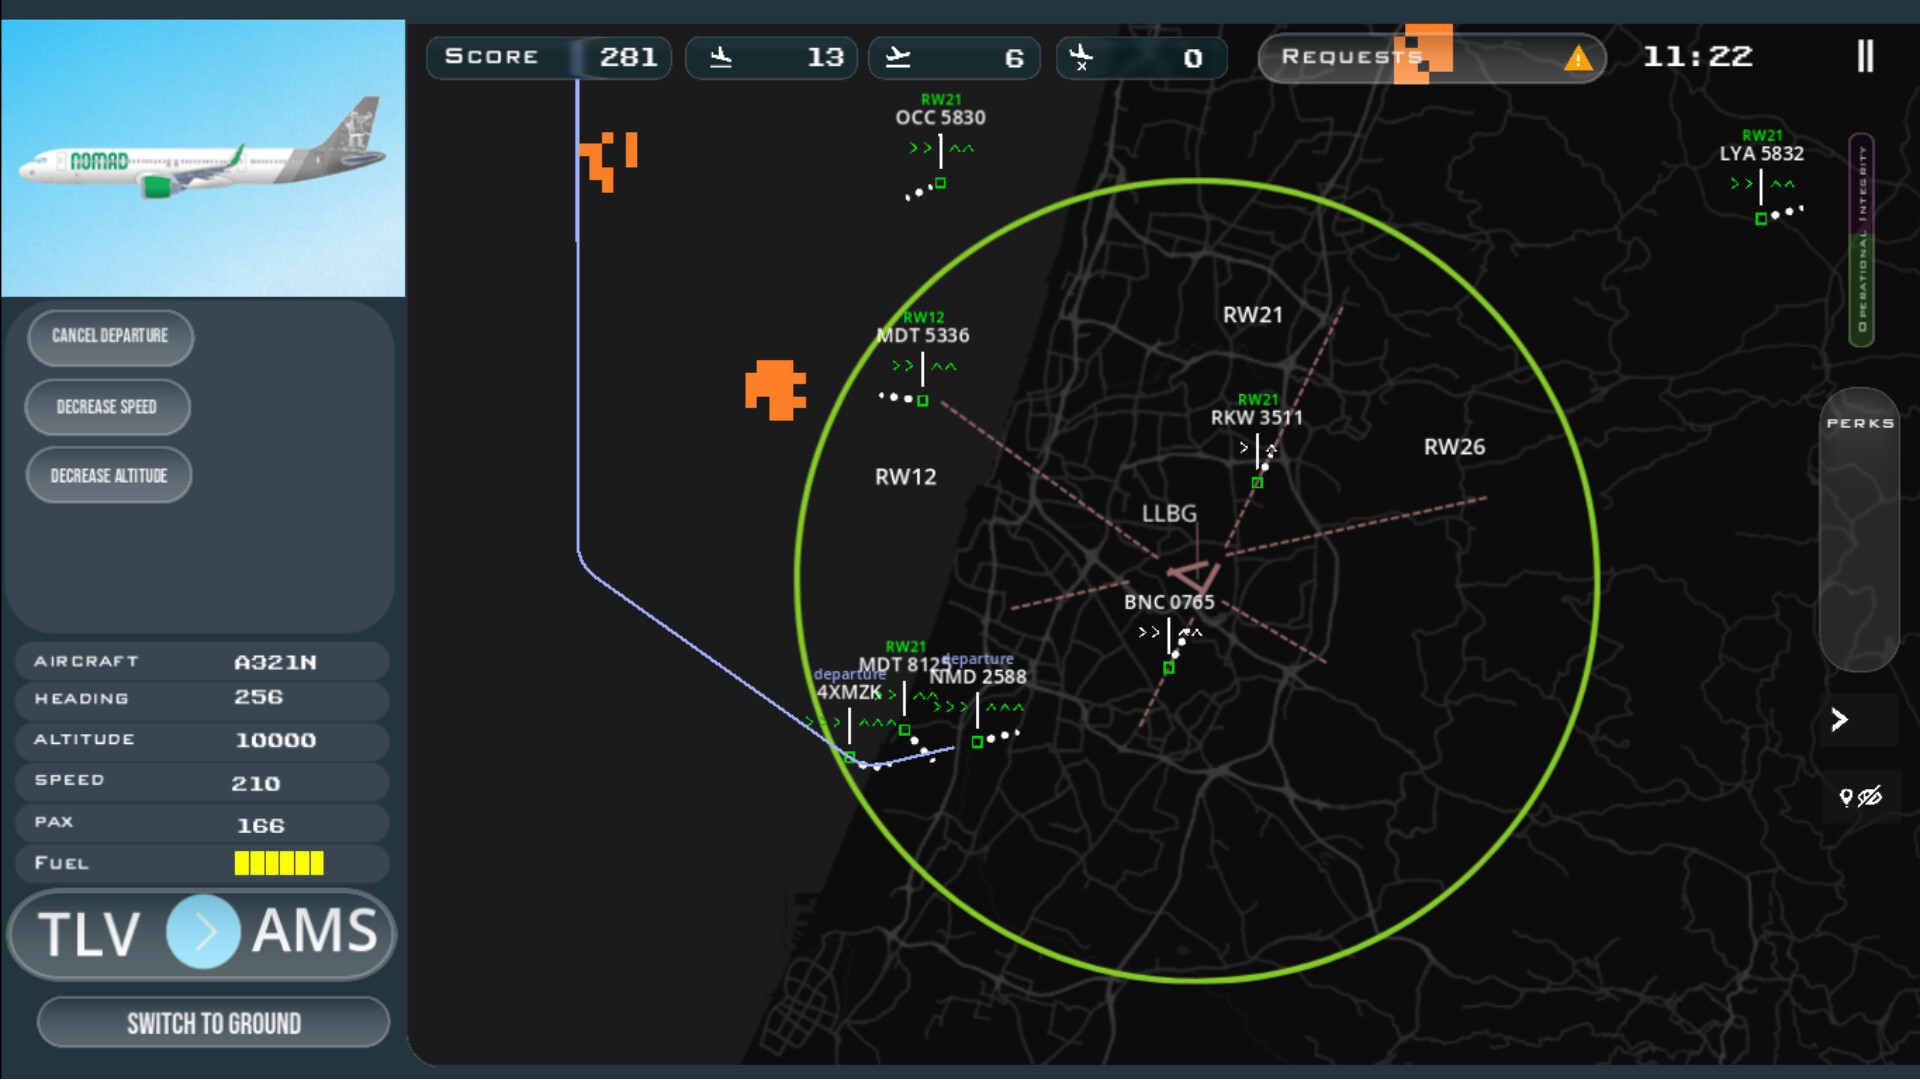Screen dimensions: 1920x1080
Task: Click the game clock showing 11:22
Action: 1698,57
